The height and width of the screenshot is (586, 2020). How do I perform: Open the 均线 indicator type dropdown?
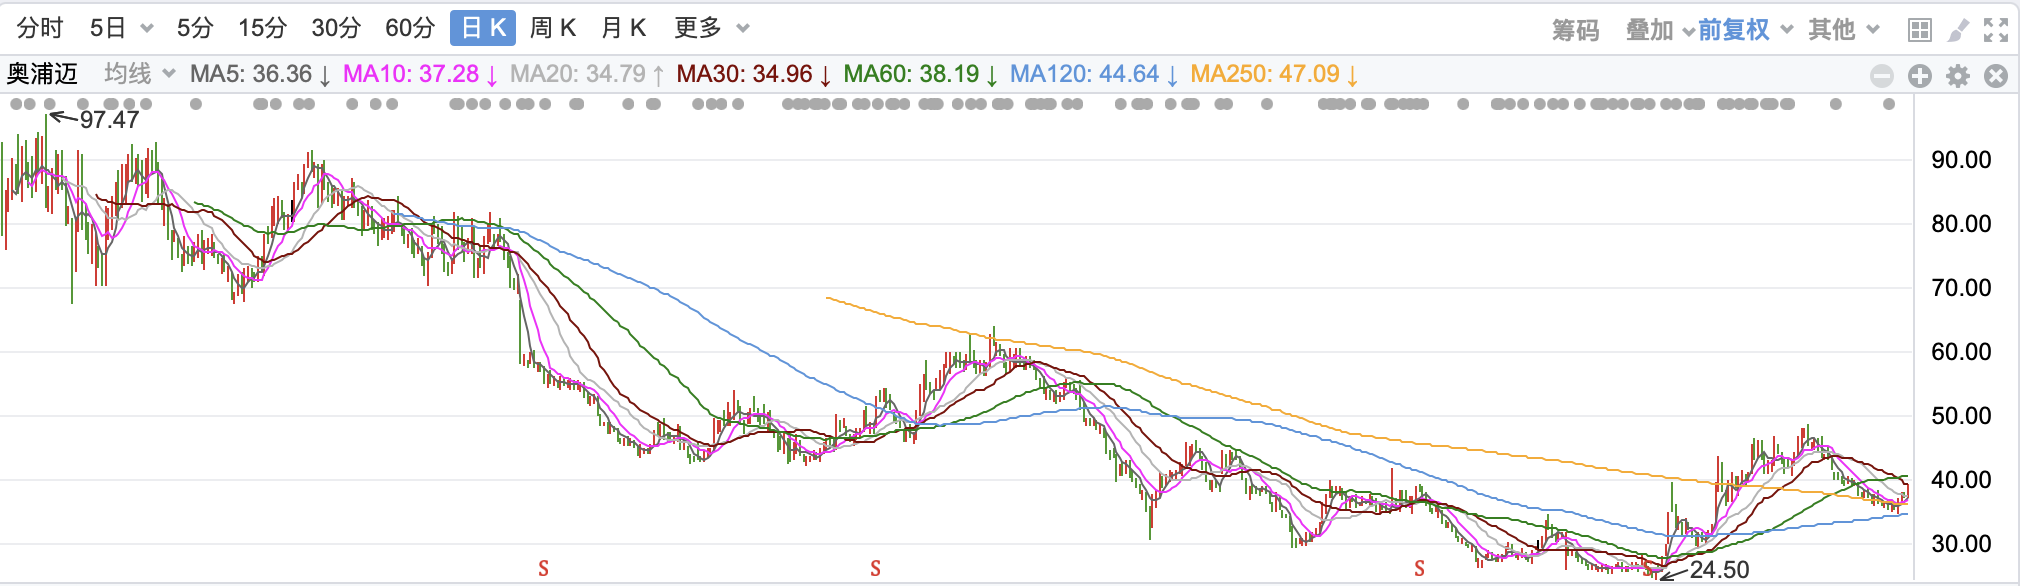140,74
